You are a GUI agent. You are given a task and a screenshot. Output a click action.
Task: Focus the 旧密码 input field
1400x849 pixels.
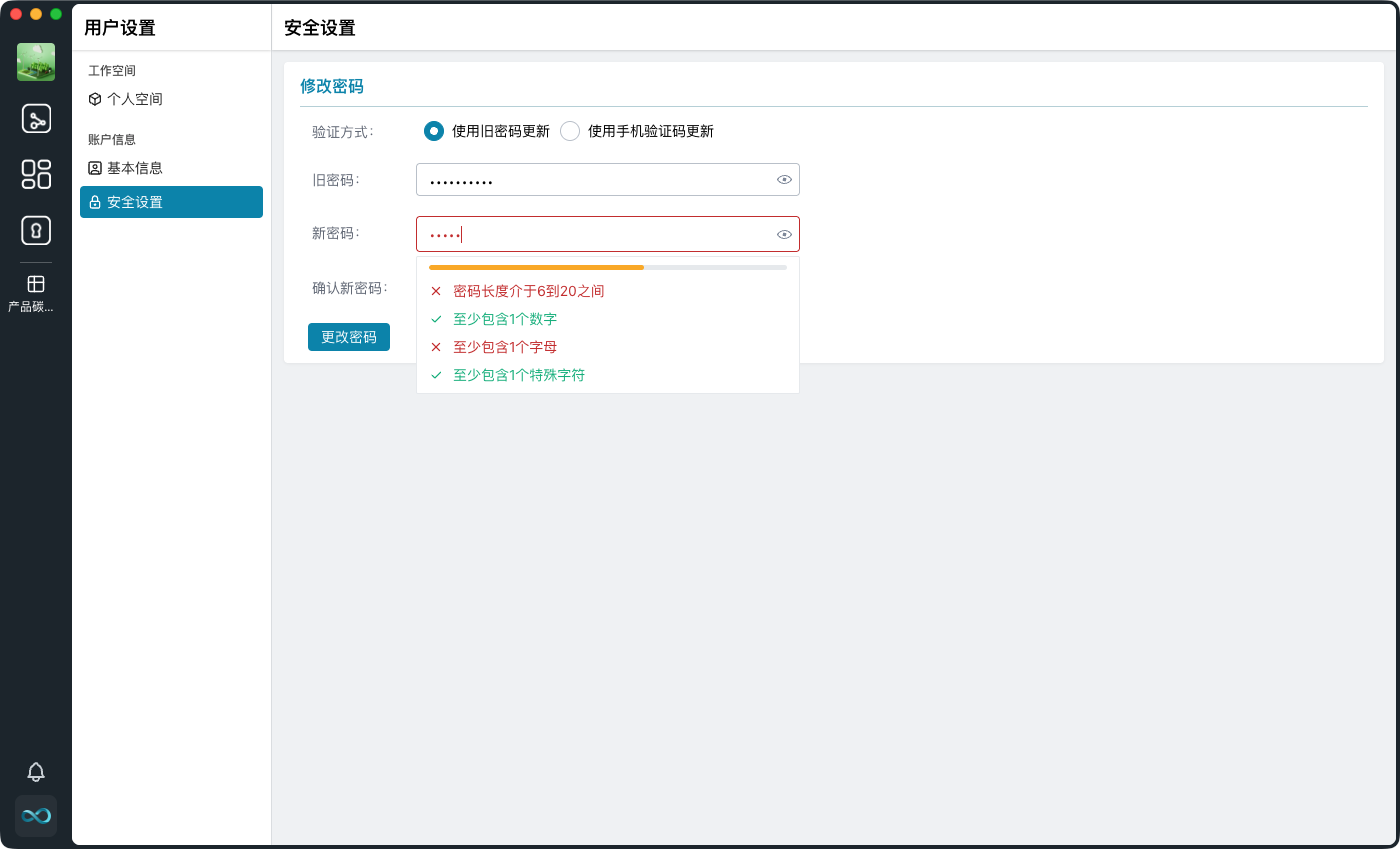[595, 180]
